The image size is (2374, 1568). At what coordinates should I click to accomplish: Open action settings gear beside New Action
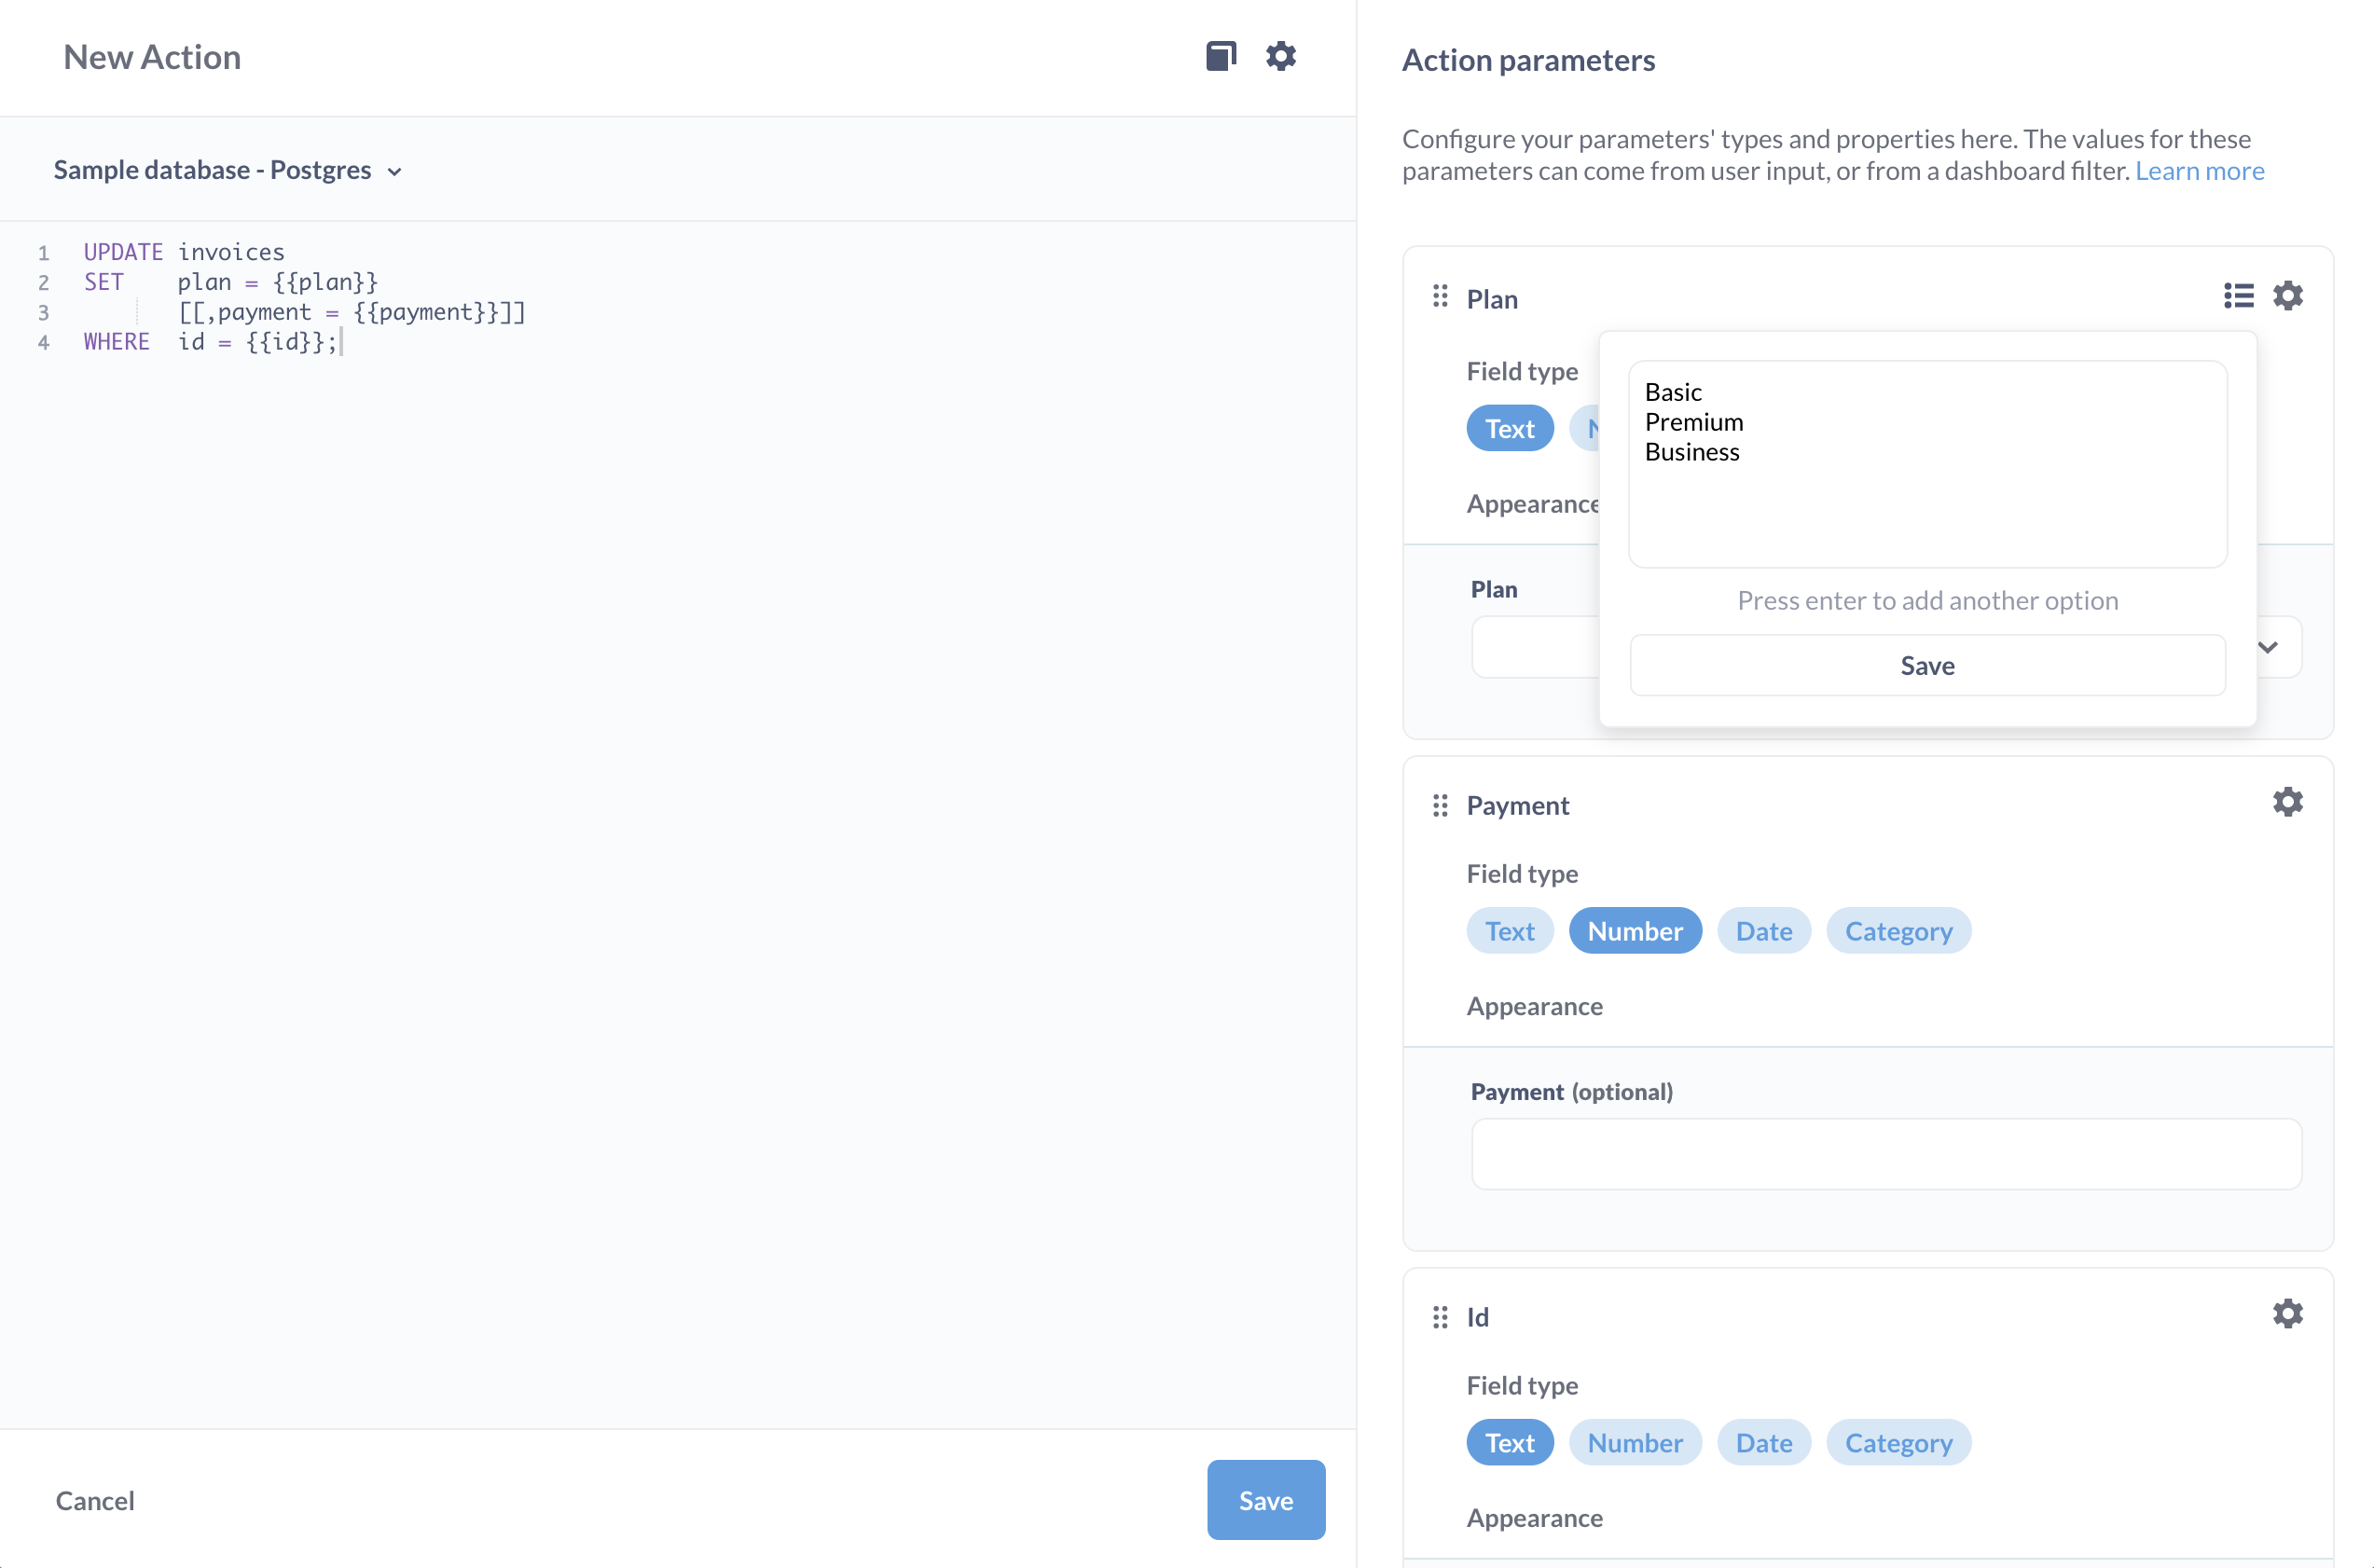[x=1280, y=56]
